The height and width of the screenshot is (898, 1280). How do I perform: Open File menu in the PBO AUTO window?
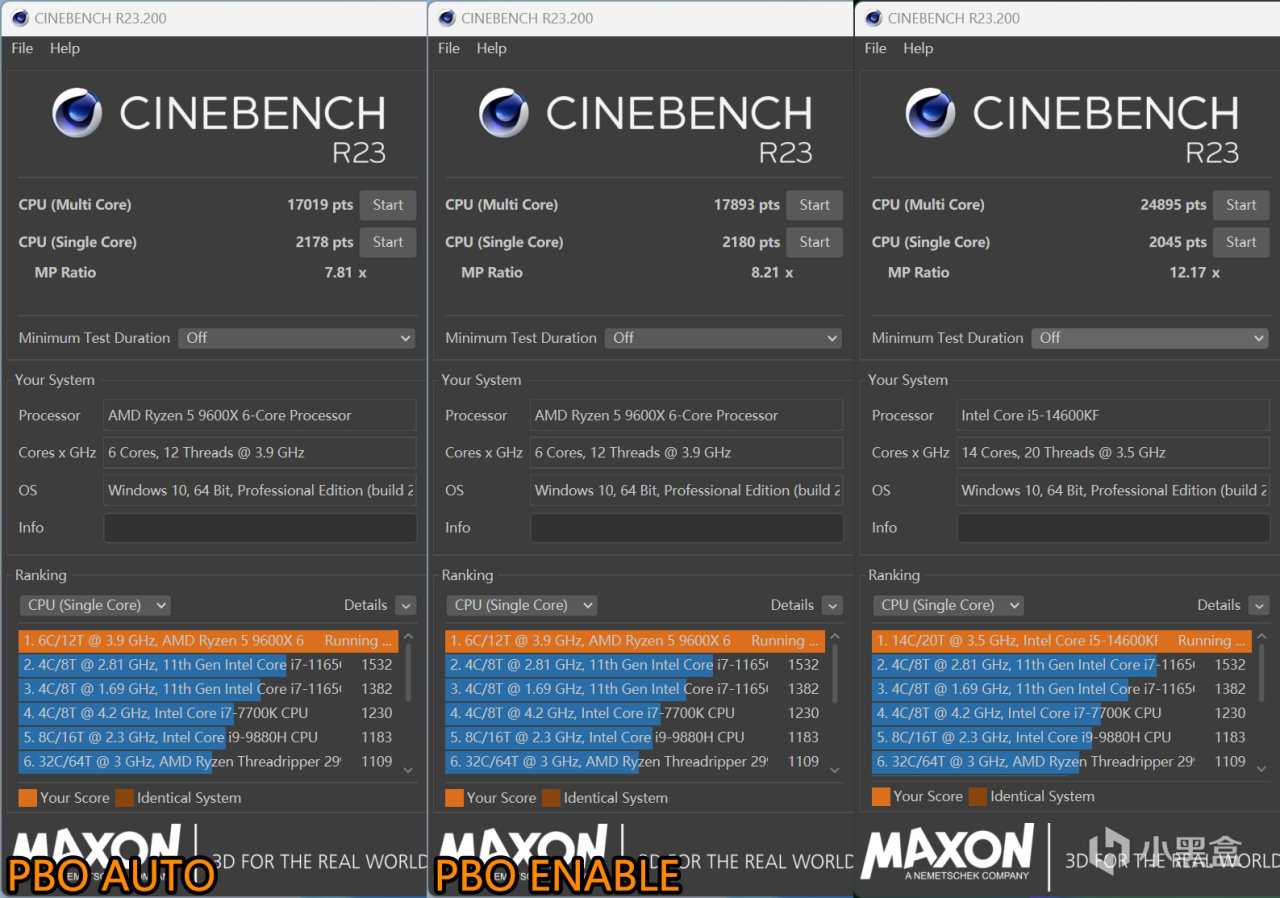(x=22, y=48)
